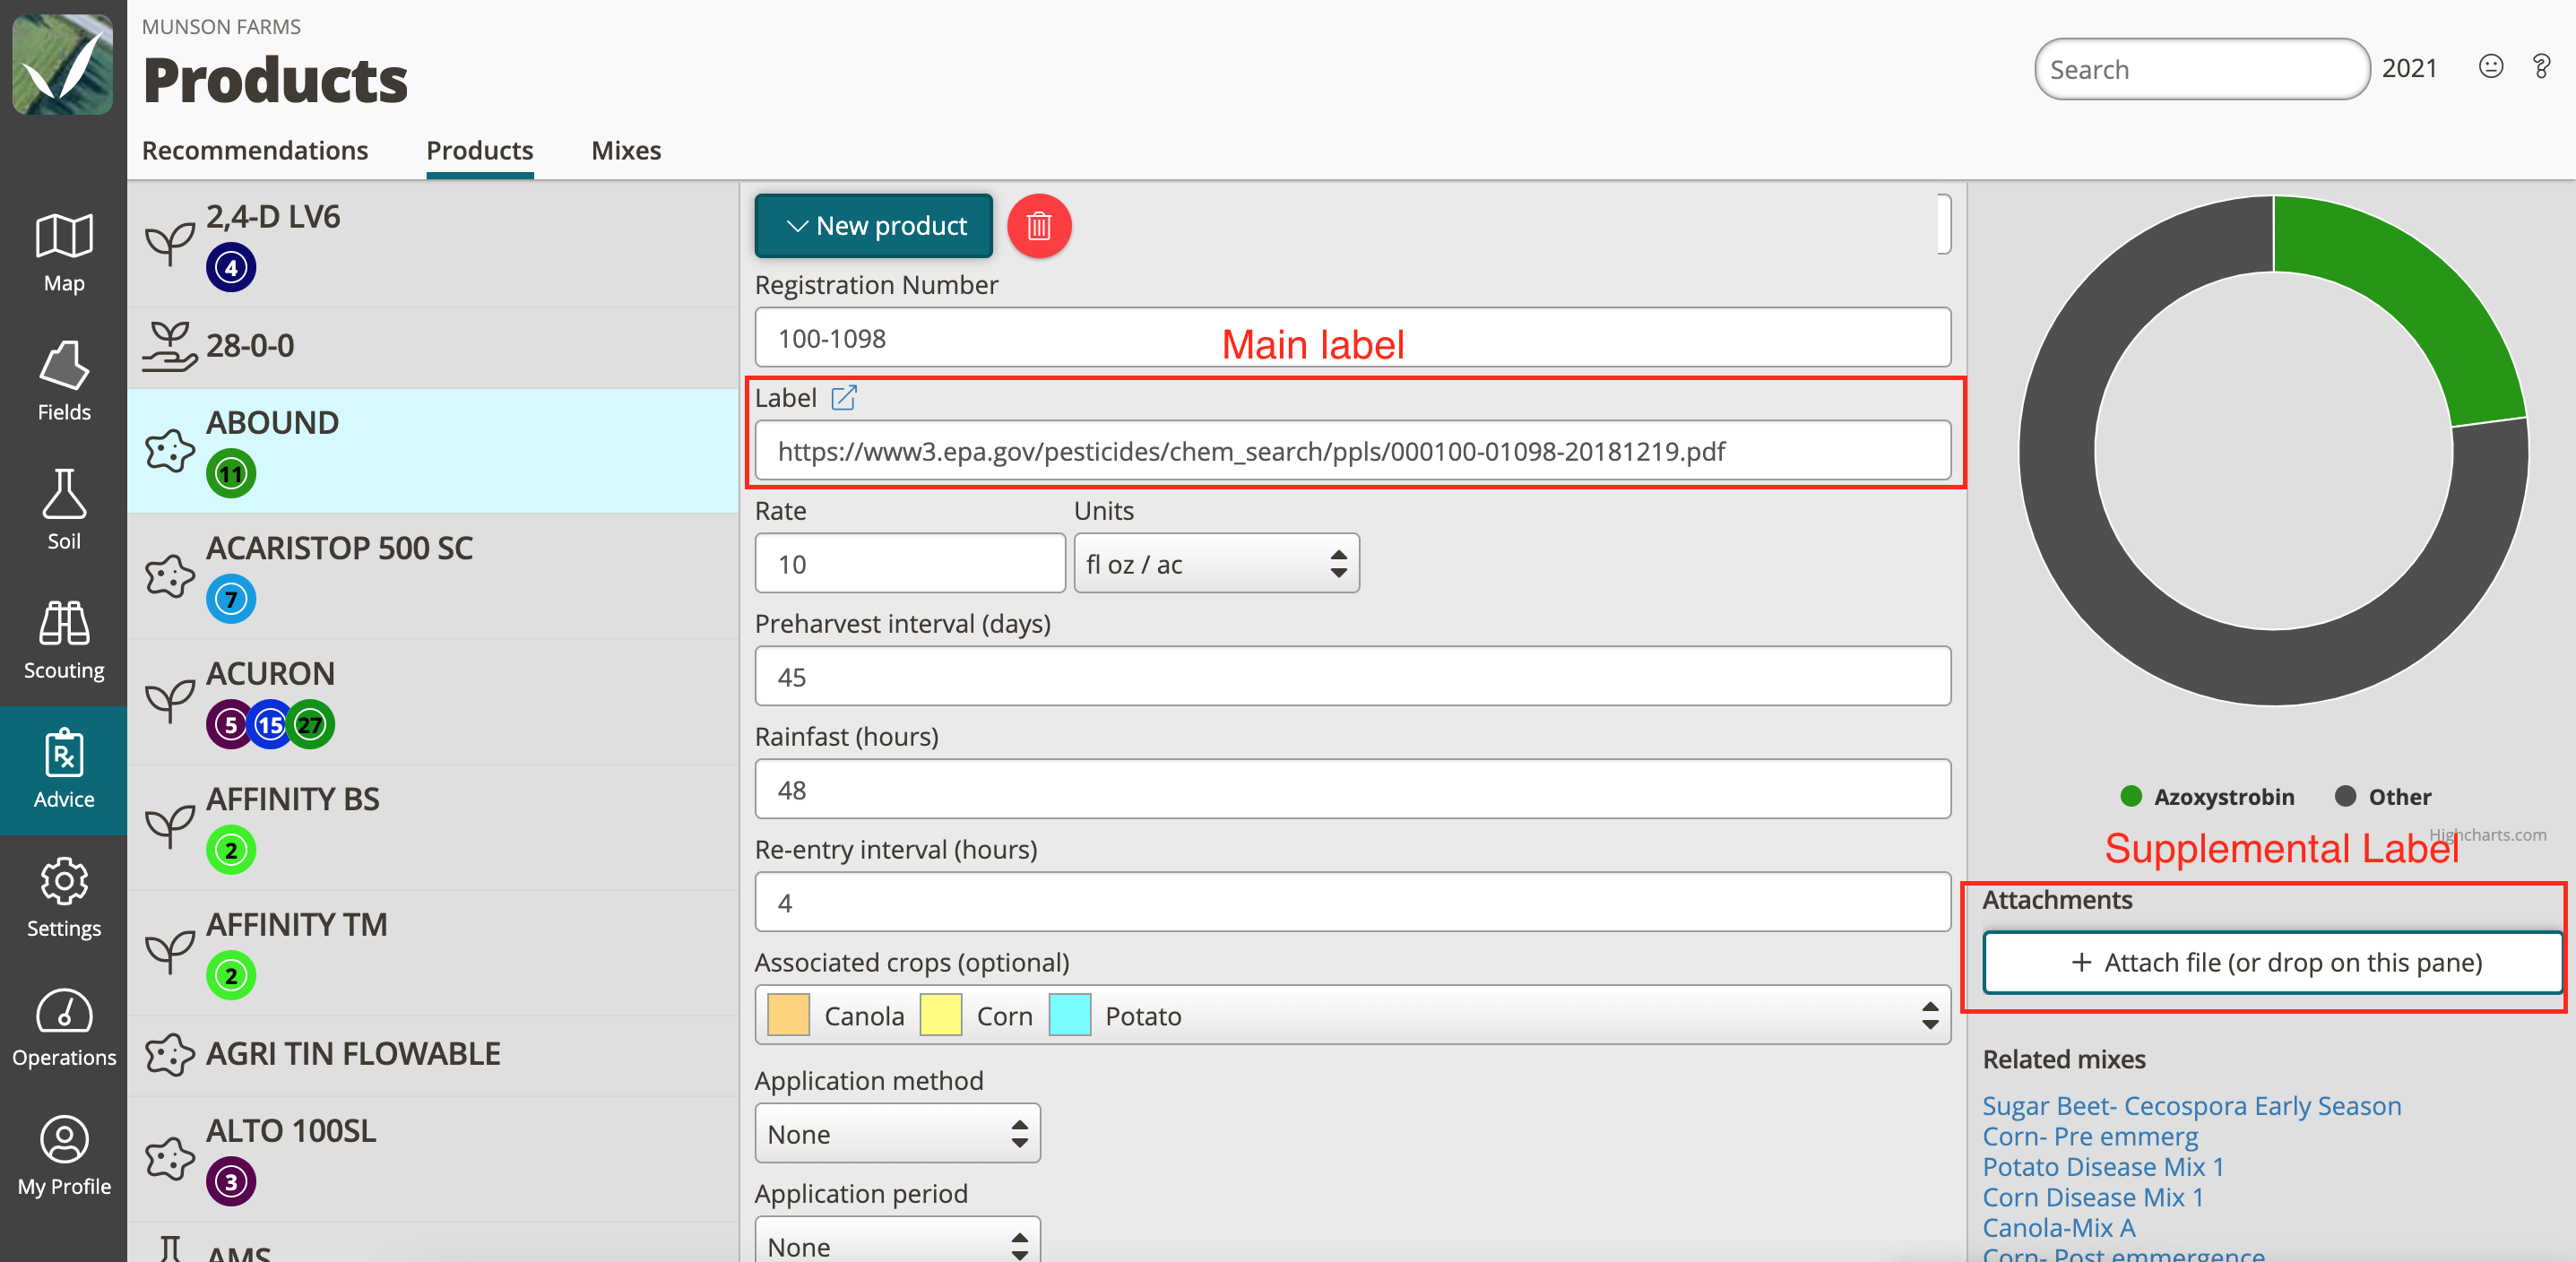Open label PDF via external link icon
The height and width of the screenshot is (1262, 2576).
[x=844, y=398]
